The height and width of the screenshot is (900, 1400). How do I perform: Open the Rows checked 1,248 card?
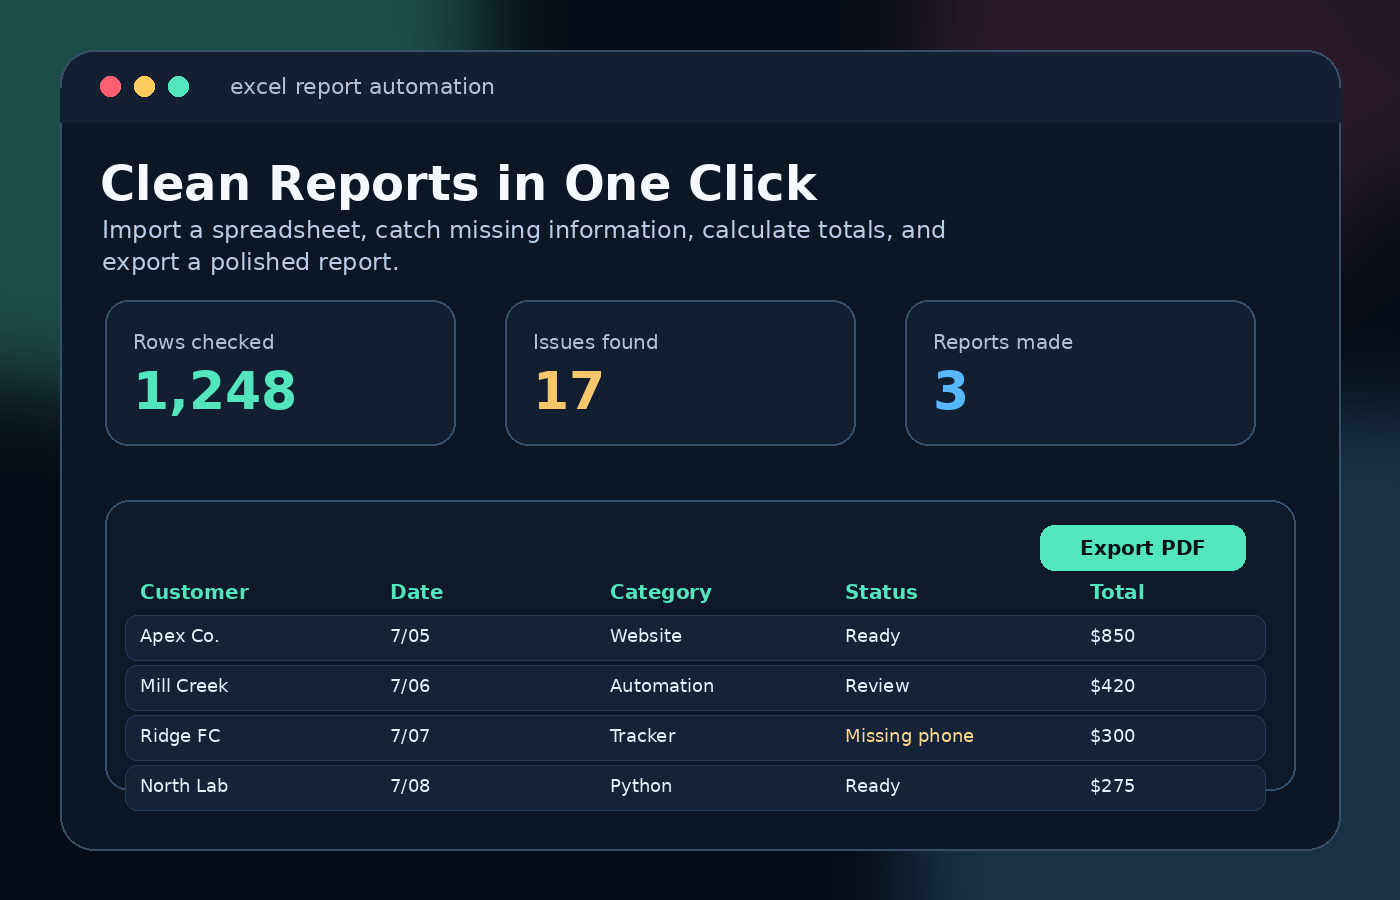pyautogui.click(x=280, y=373)
